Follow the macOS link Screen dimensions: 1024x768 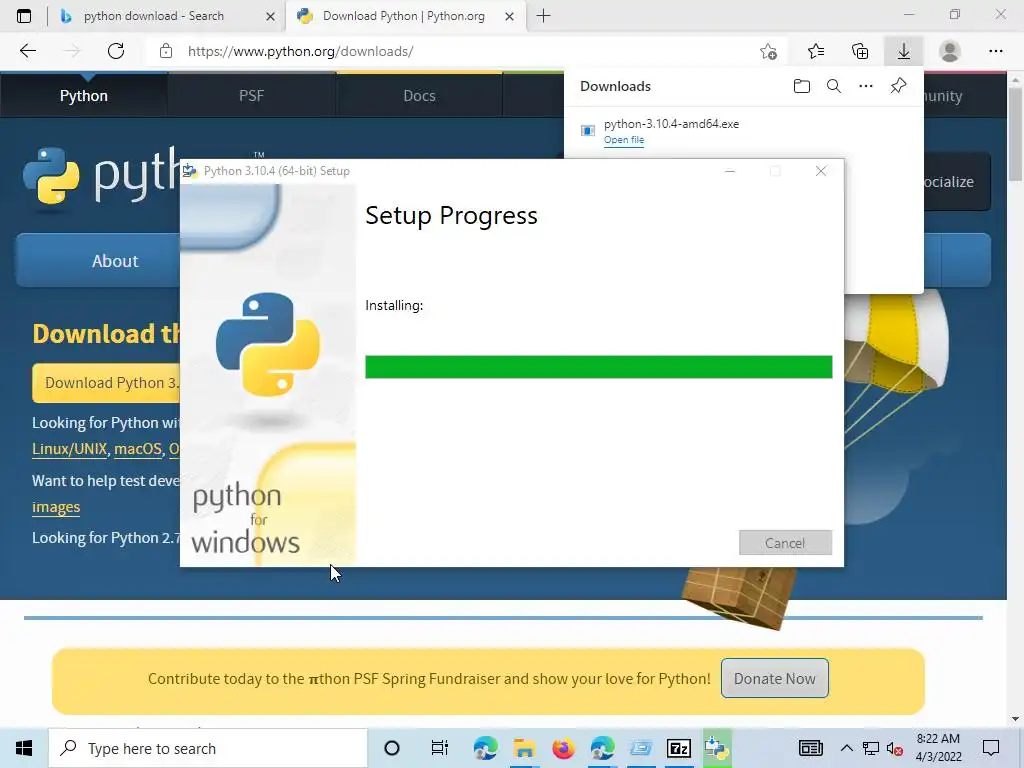tap(138, 449)
